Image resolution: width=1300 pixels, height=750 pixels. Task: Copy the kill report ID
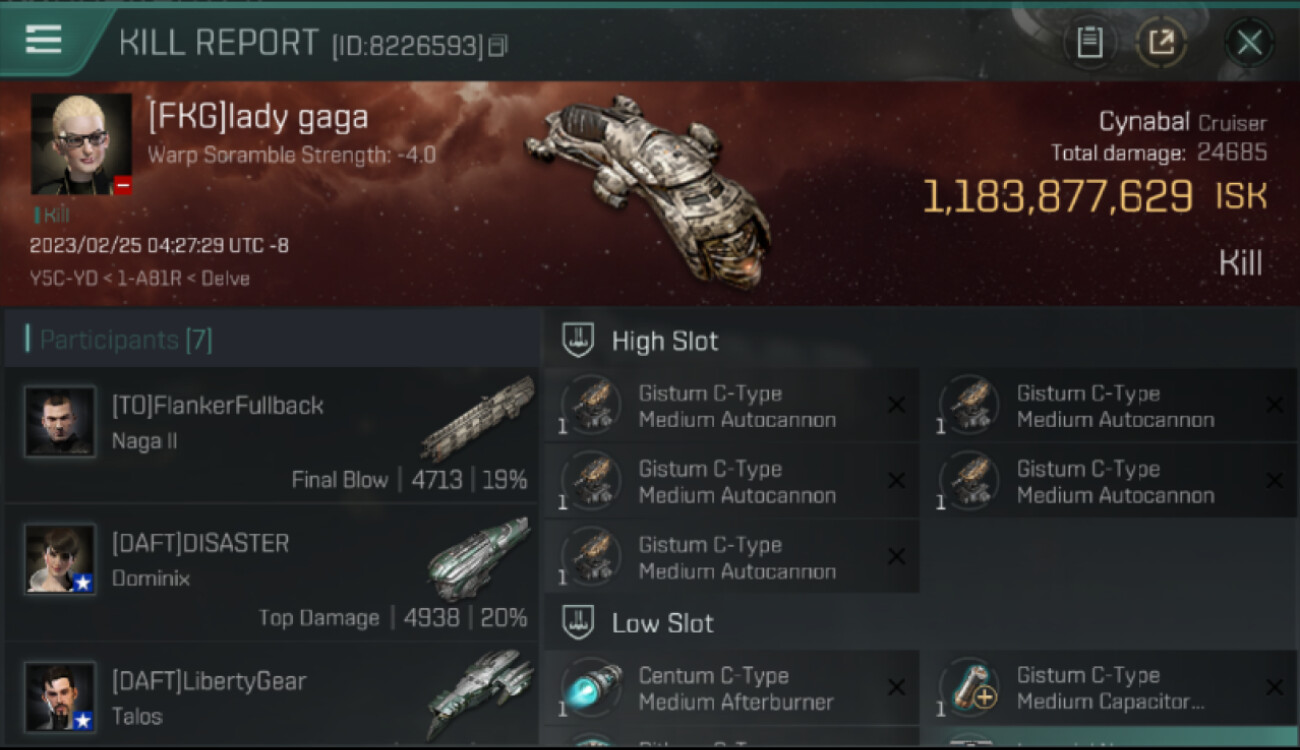click(498, 46)
